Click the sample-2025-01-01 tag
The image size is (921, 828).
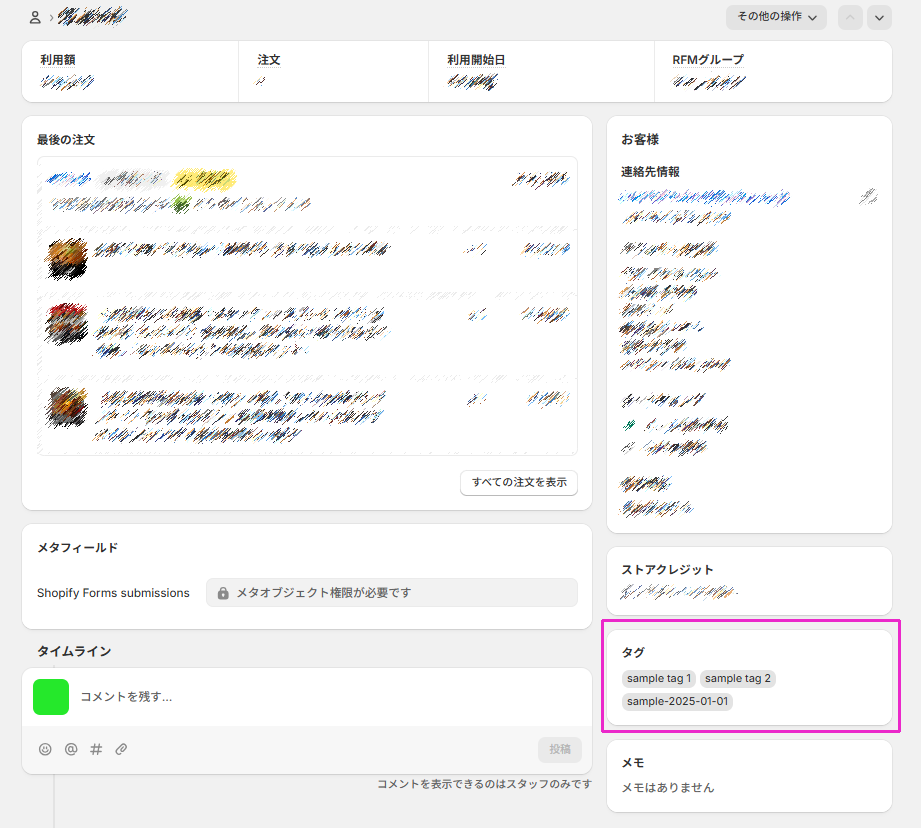[x=678, y=702]
